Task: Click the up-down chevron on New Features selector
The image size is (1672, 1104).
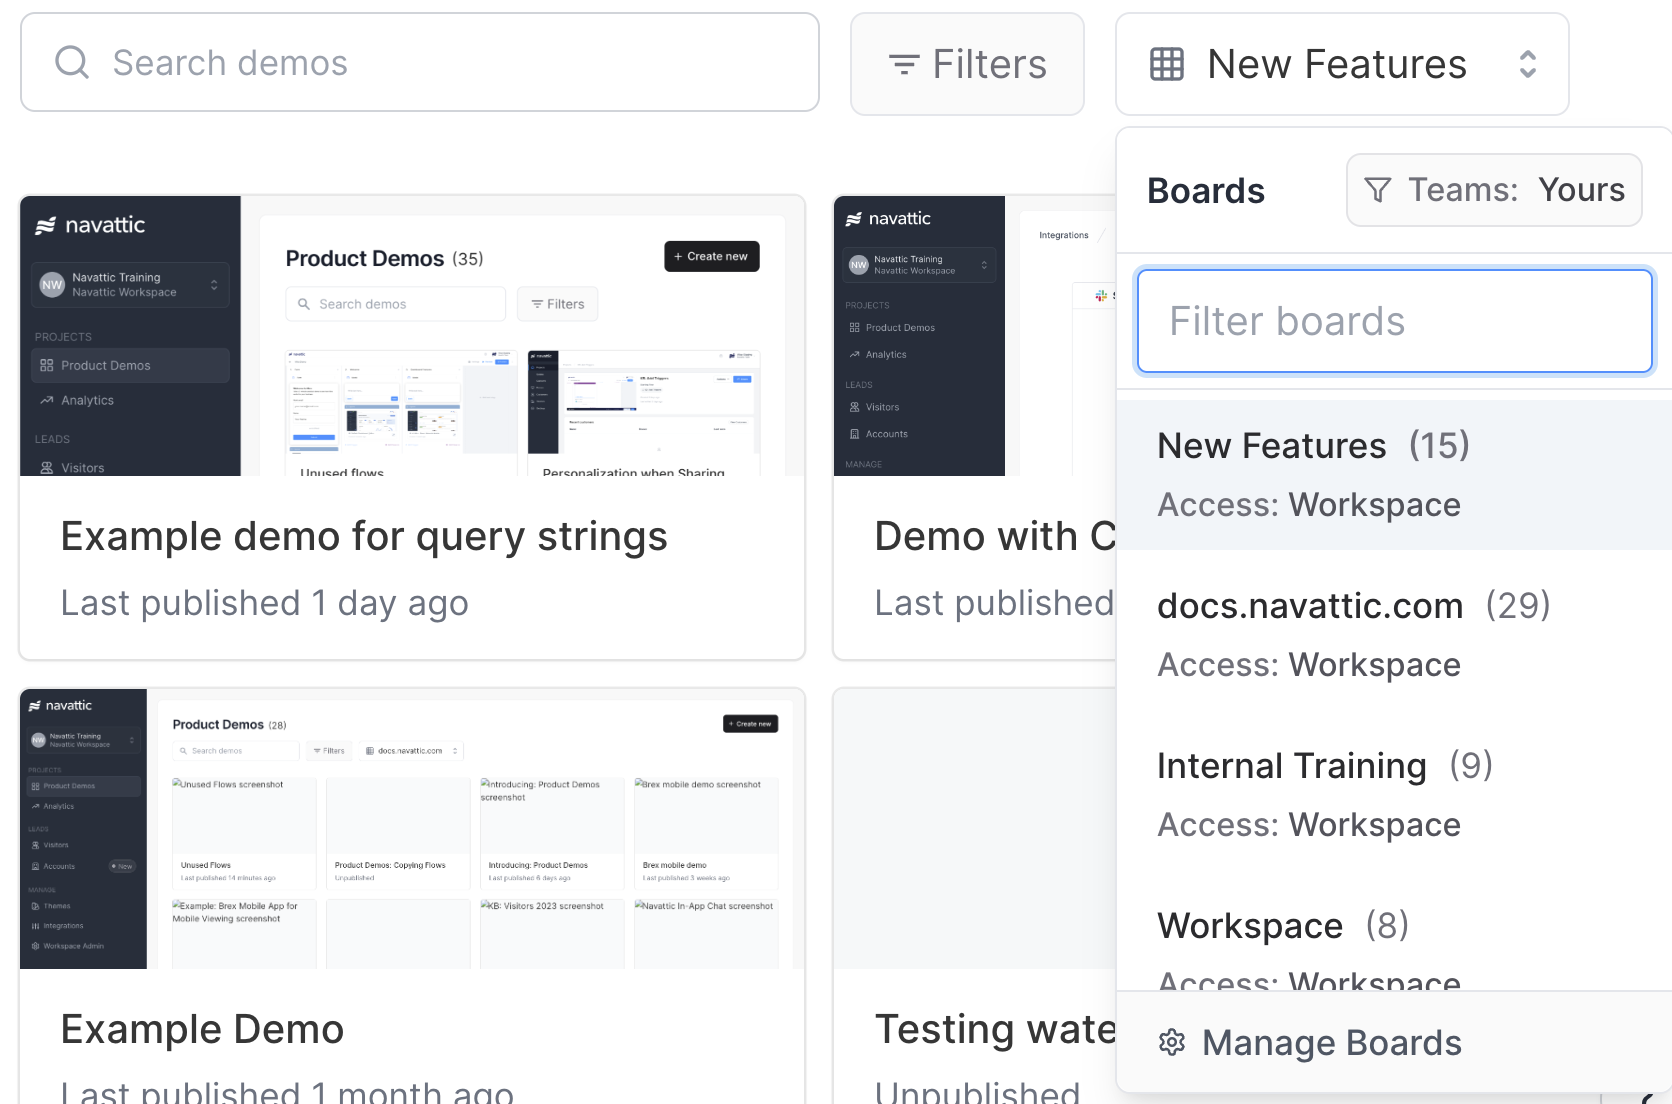Action: (1527, 64)
